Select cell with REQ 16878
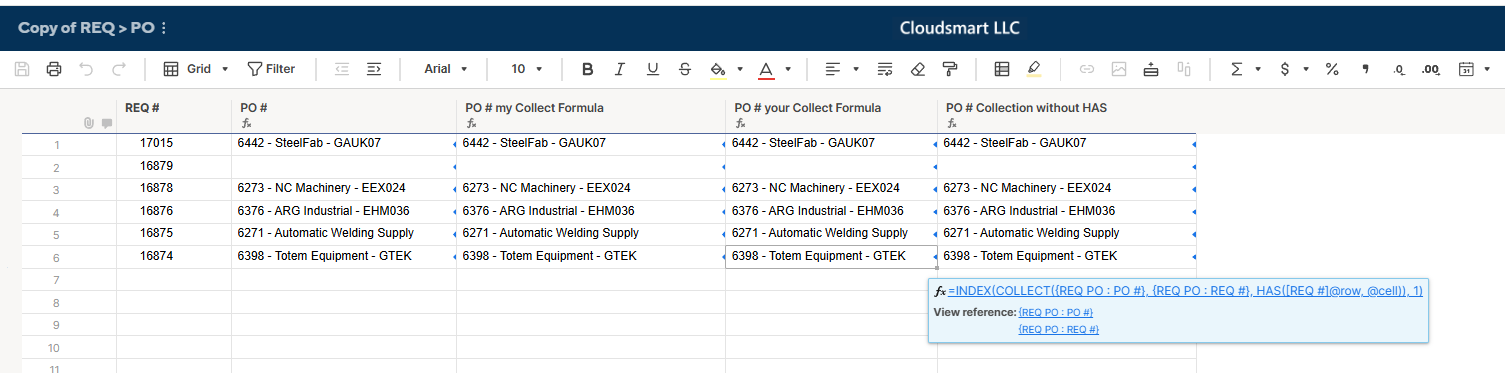1505x373 pixels. tap(174, 189)
